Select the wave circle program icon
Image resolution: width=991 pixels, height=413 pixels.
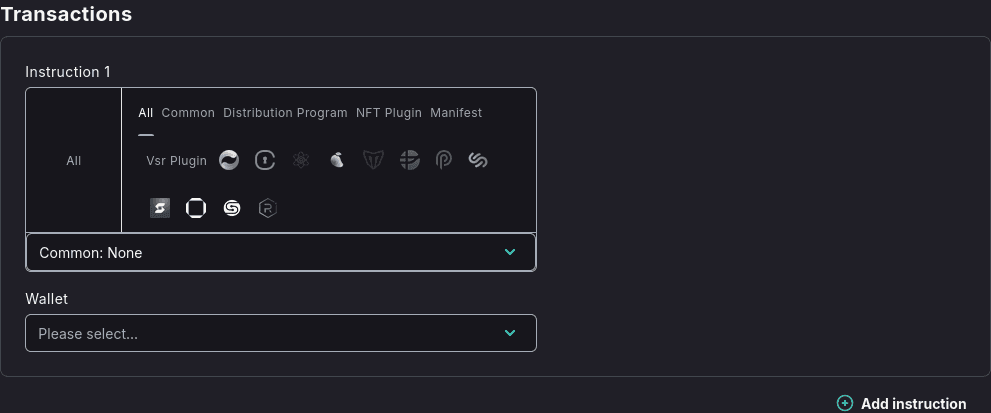point(229,160)
